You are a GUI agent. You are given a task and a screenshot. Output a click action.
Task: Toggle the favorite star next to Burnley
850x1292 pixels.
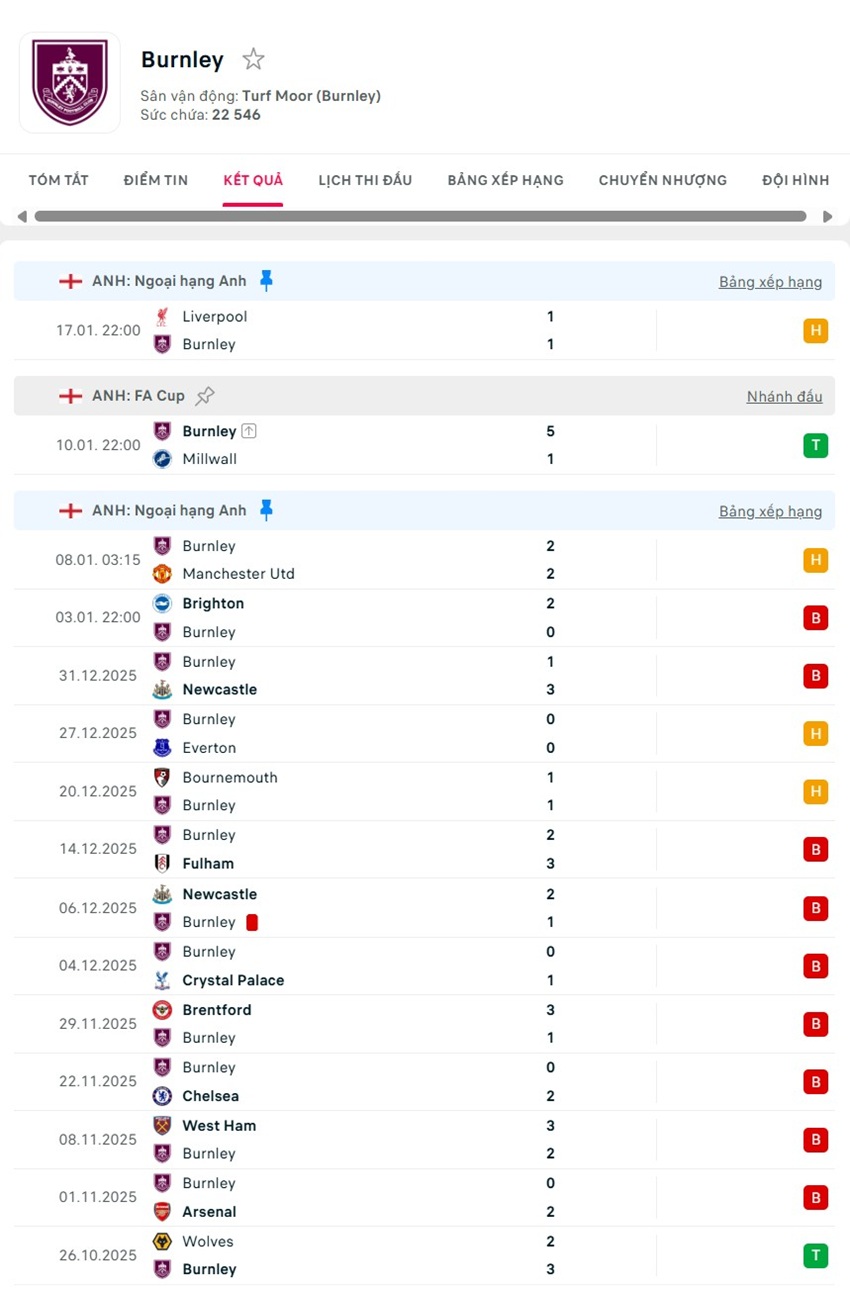pyautogui.click(x=253, y=60)
